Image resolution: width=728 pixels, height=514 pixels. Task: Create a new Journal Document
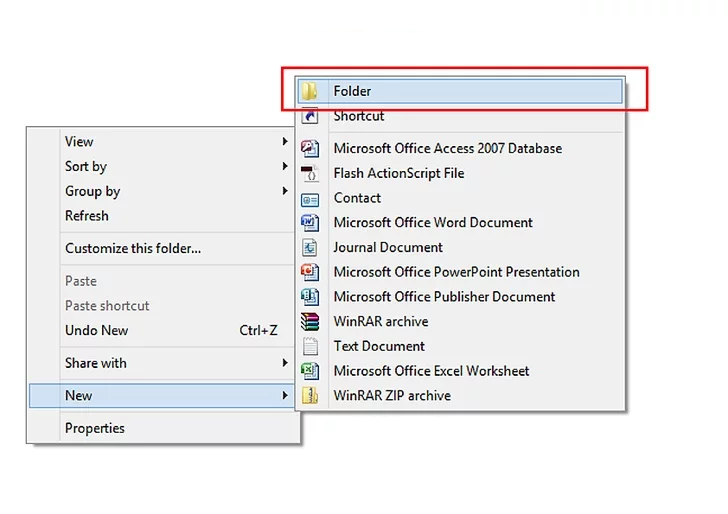coord(388,247)
